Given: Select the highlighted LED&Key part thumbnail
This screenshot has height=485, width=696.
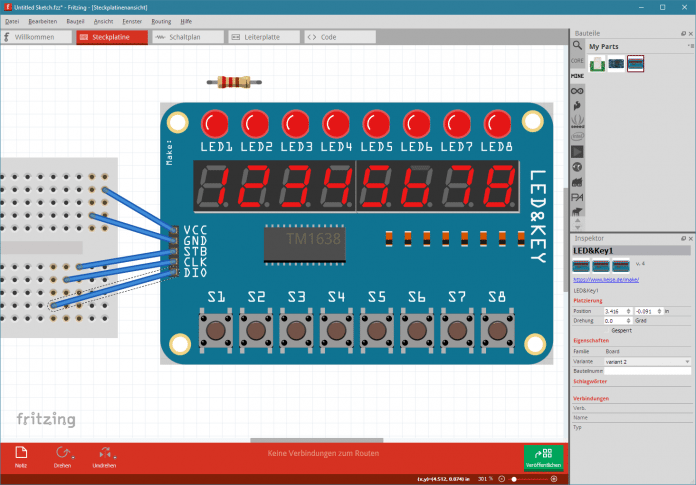Looking at the screenshot, I should (x=636, y=63).
